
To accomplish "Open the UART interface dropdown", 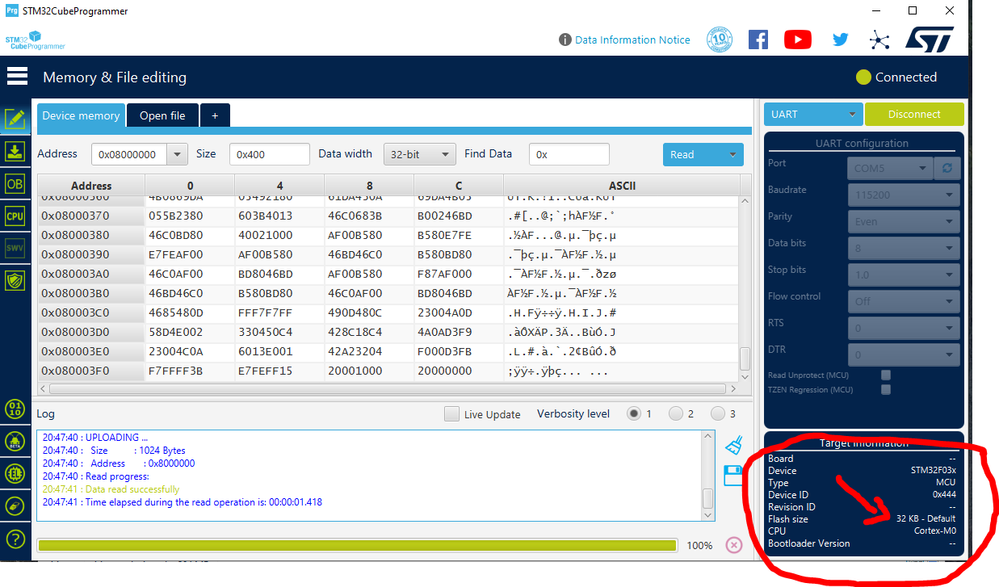I will click(813, 114).
